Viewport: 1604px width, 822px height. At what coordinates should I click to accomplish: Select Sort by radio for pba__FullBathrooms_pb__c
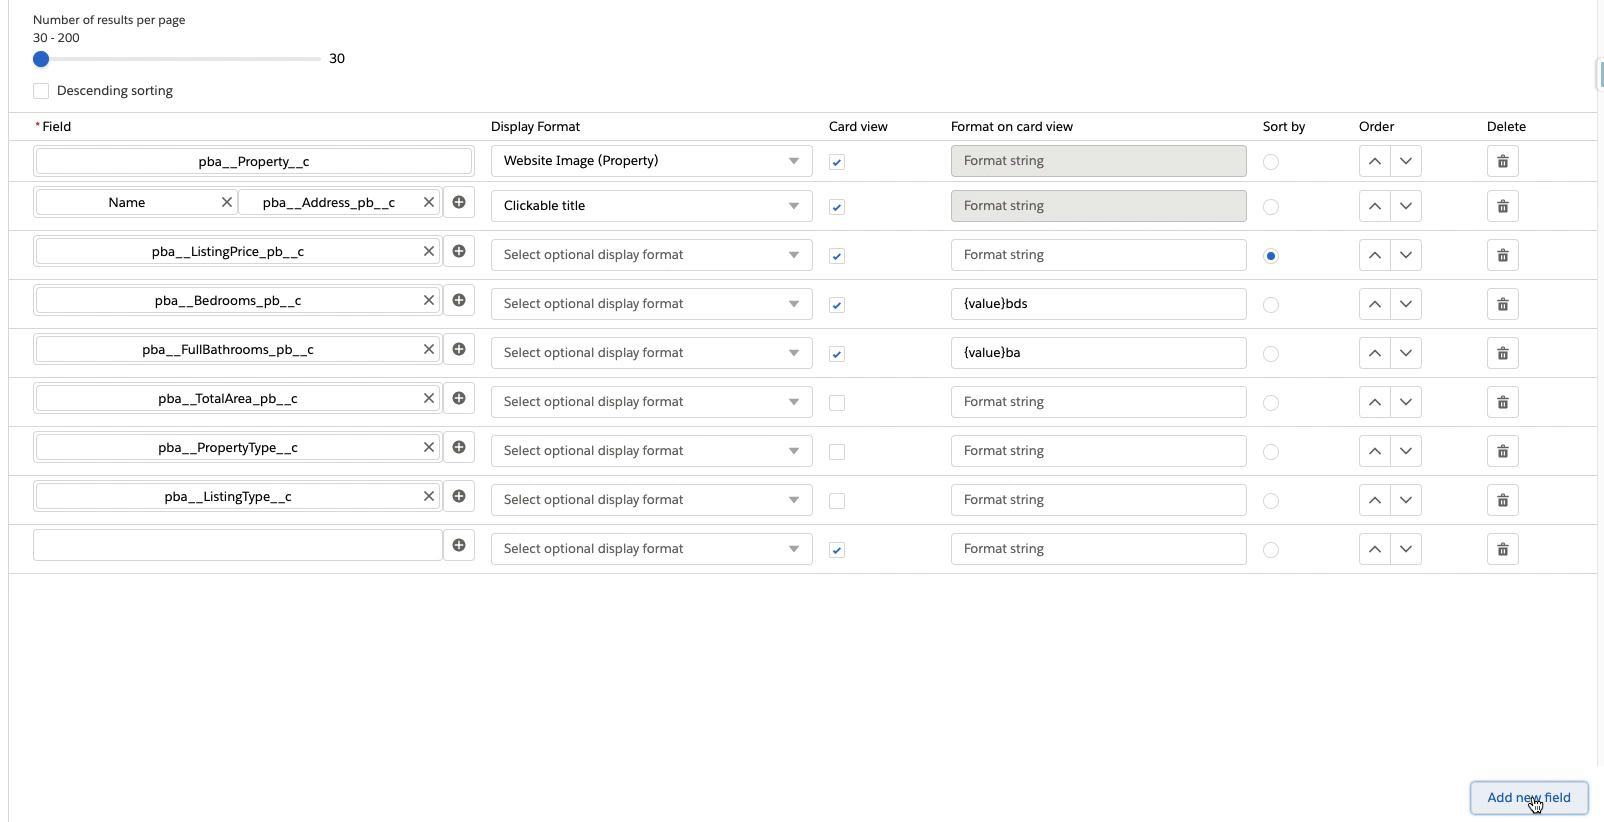tap(1271, 354)
